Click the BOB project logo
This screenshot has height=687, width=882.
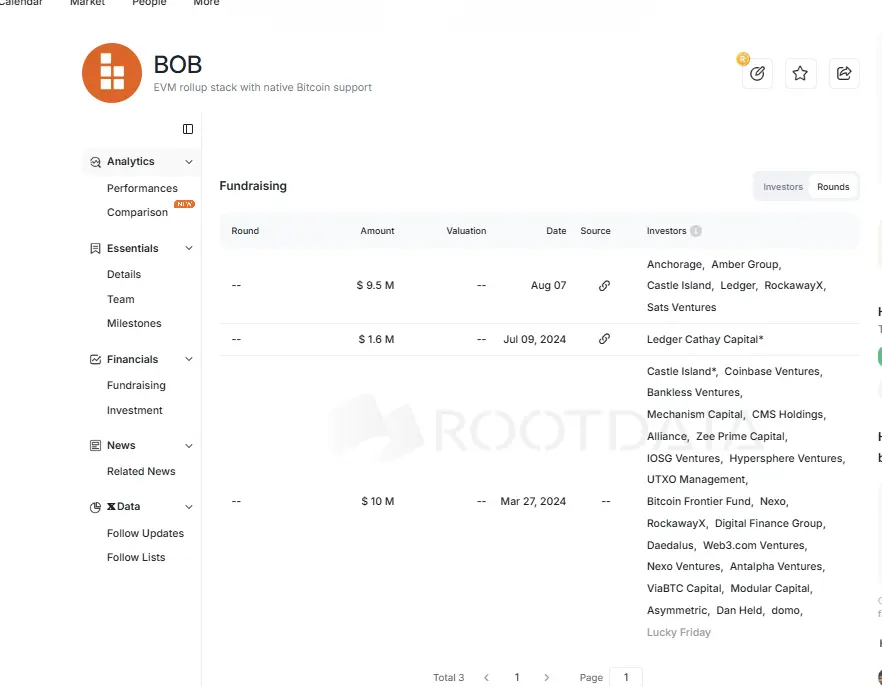pos(112,73)
